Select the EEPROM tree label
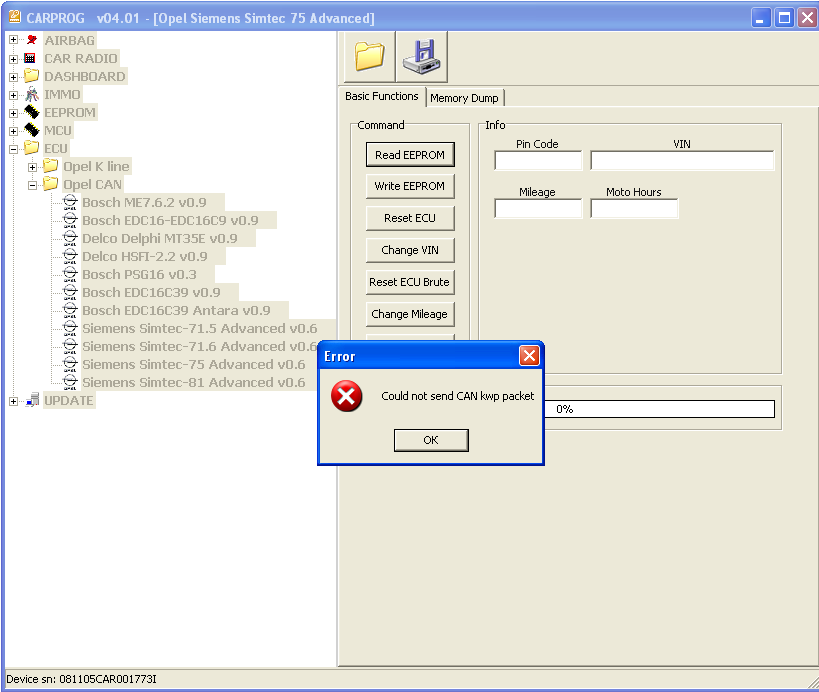This screenshot has width=819, height=692. click(x=70, y=112)
